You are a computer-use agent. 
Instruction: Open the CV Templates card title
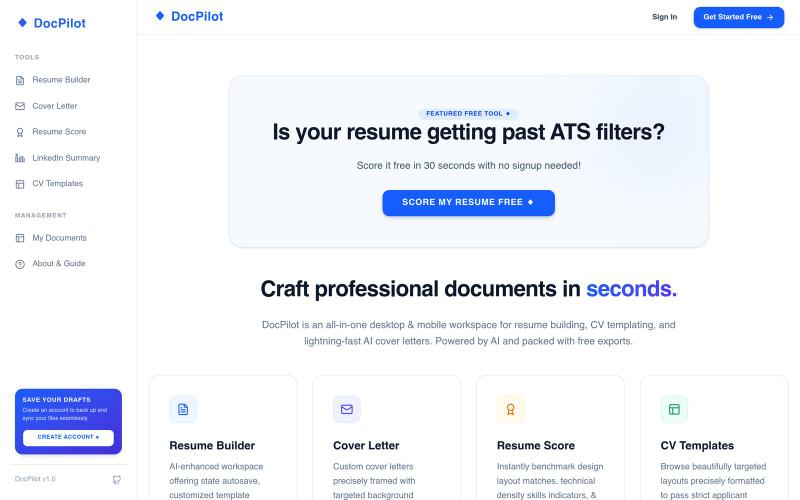697,445
